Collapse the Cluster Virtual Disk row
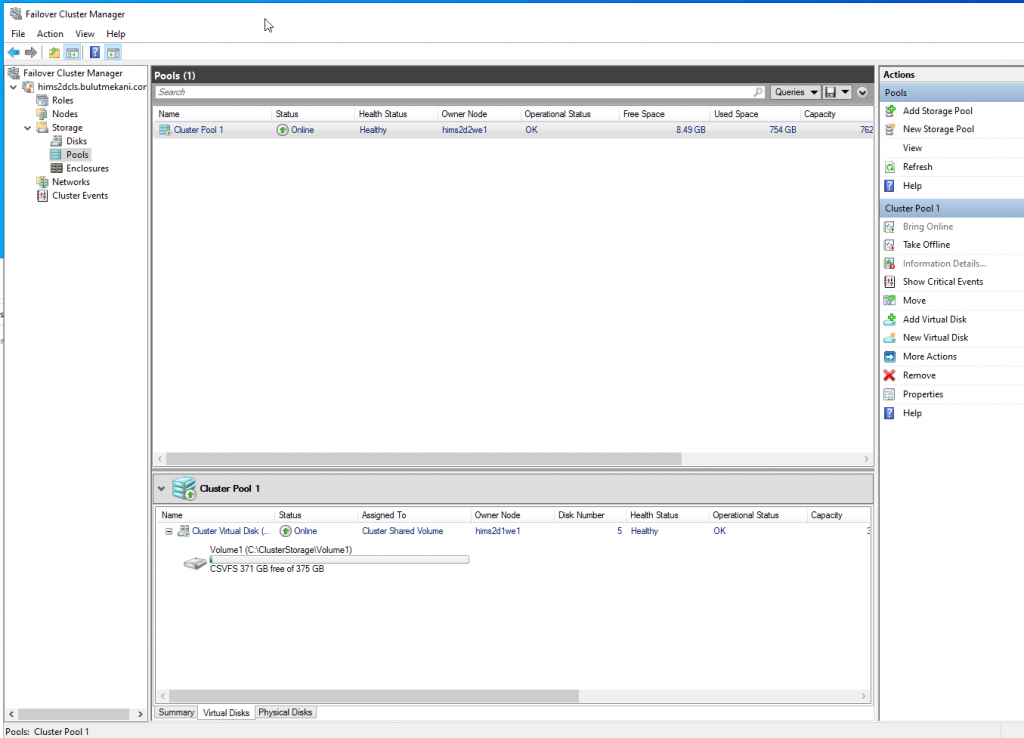This screenshot has height=738, width=1024. click(168, 532)
